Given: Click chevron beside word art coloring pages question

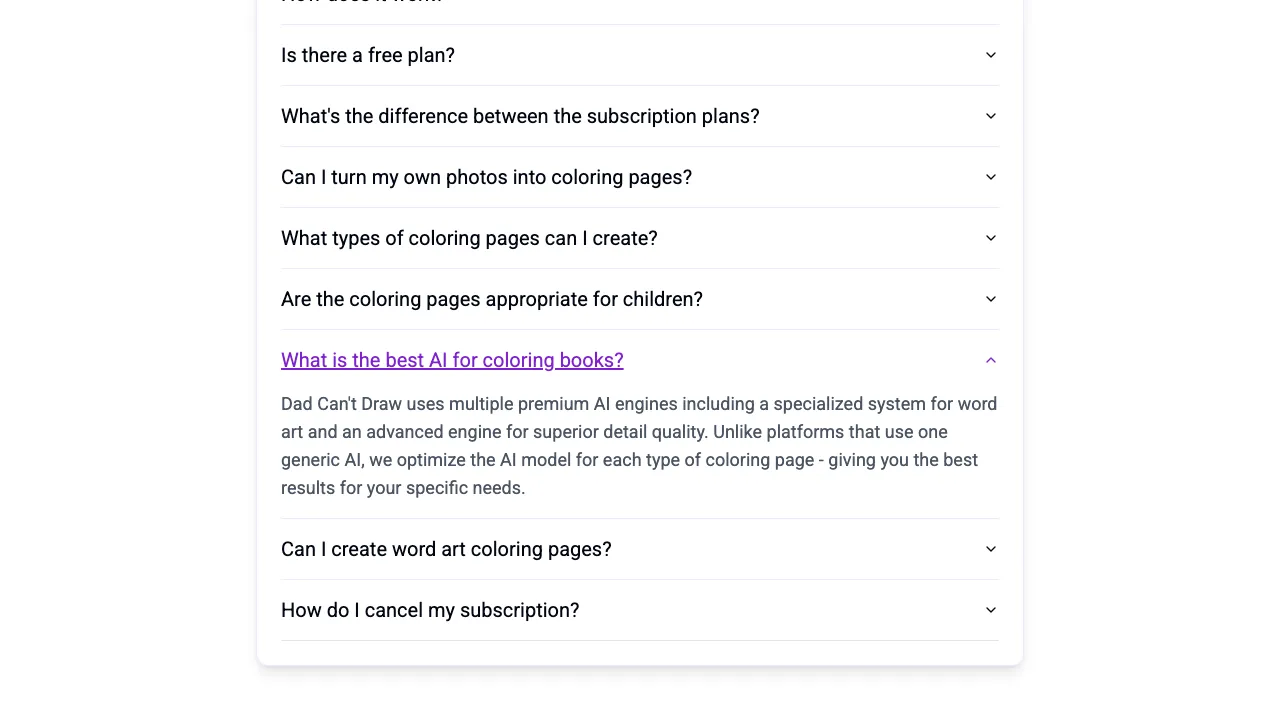Looking at the screenshot, I should tap(990, 549).
